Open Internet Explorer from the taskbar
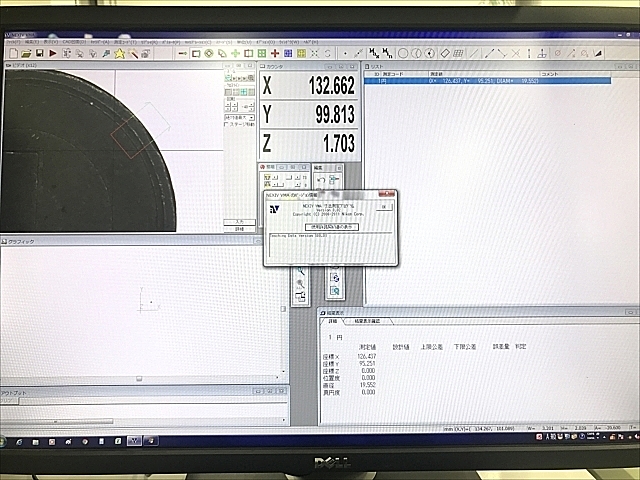The width and height of the screenshot is (640, 480). pyautogui.click(x=19, y=442)
